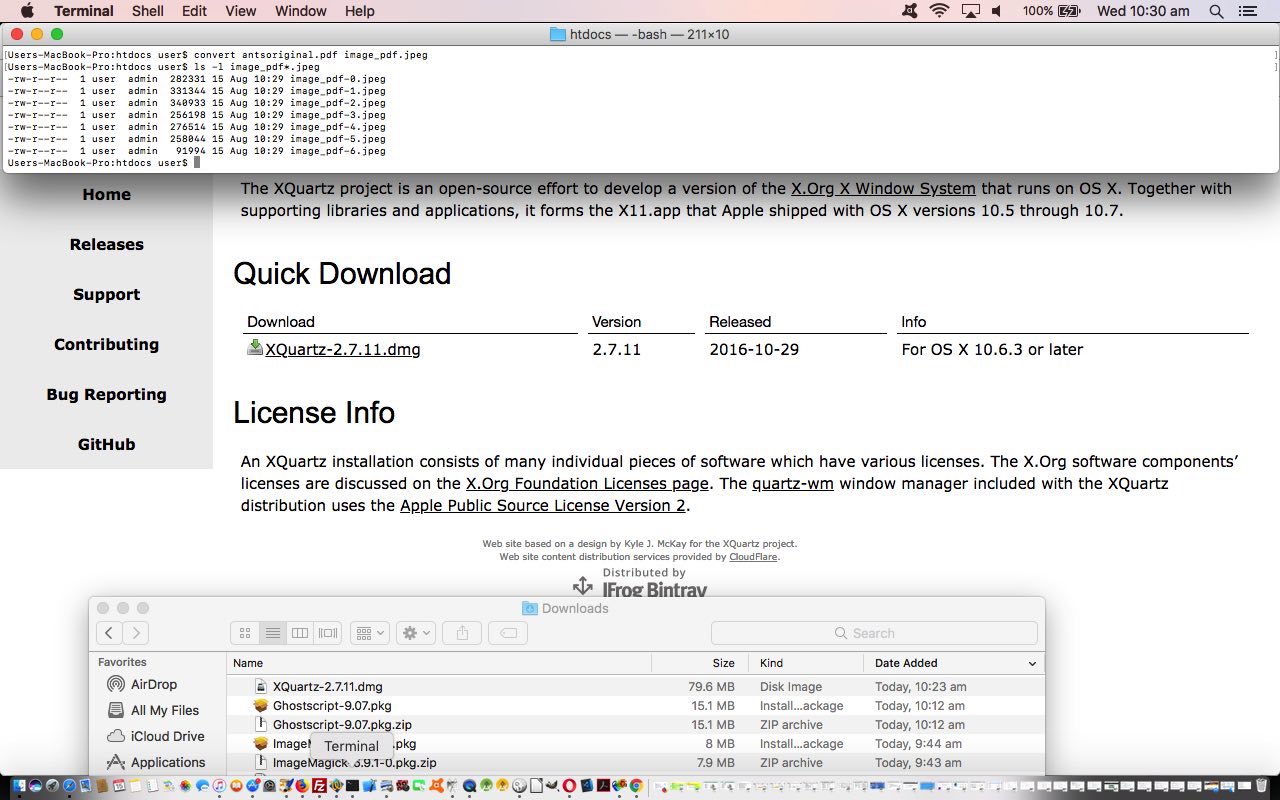Switch Finder to Cover Flow view
1280x800 pixels.
pos(327,633)
